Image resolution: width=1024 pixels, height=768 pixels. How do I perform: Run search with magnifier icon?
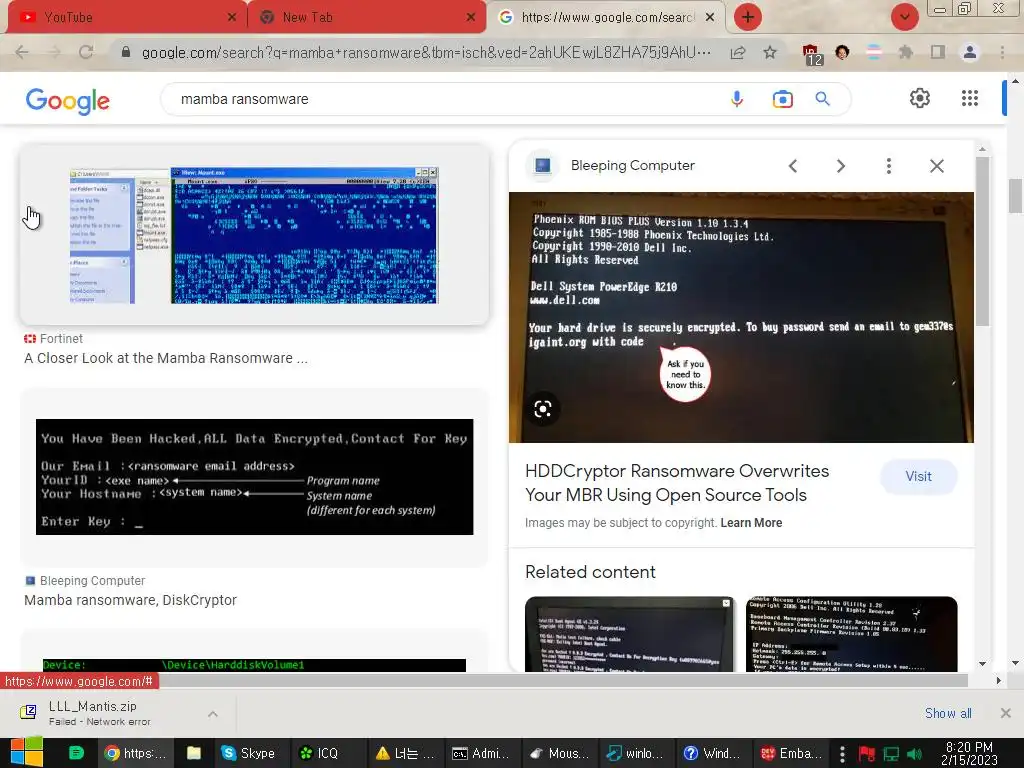[822, 99]
